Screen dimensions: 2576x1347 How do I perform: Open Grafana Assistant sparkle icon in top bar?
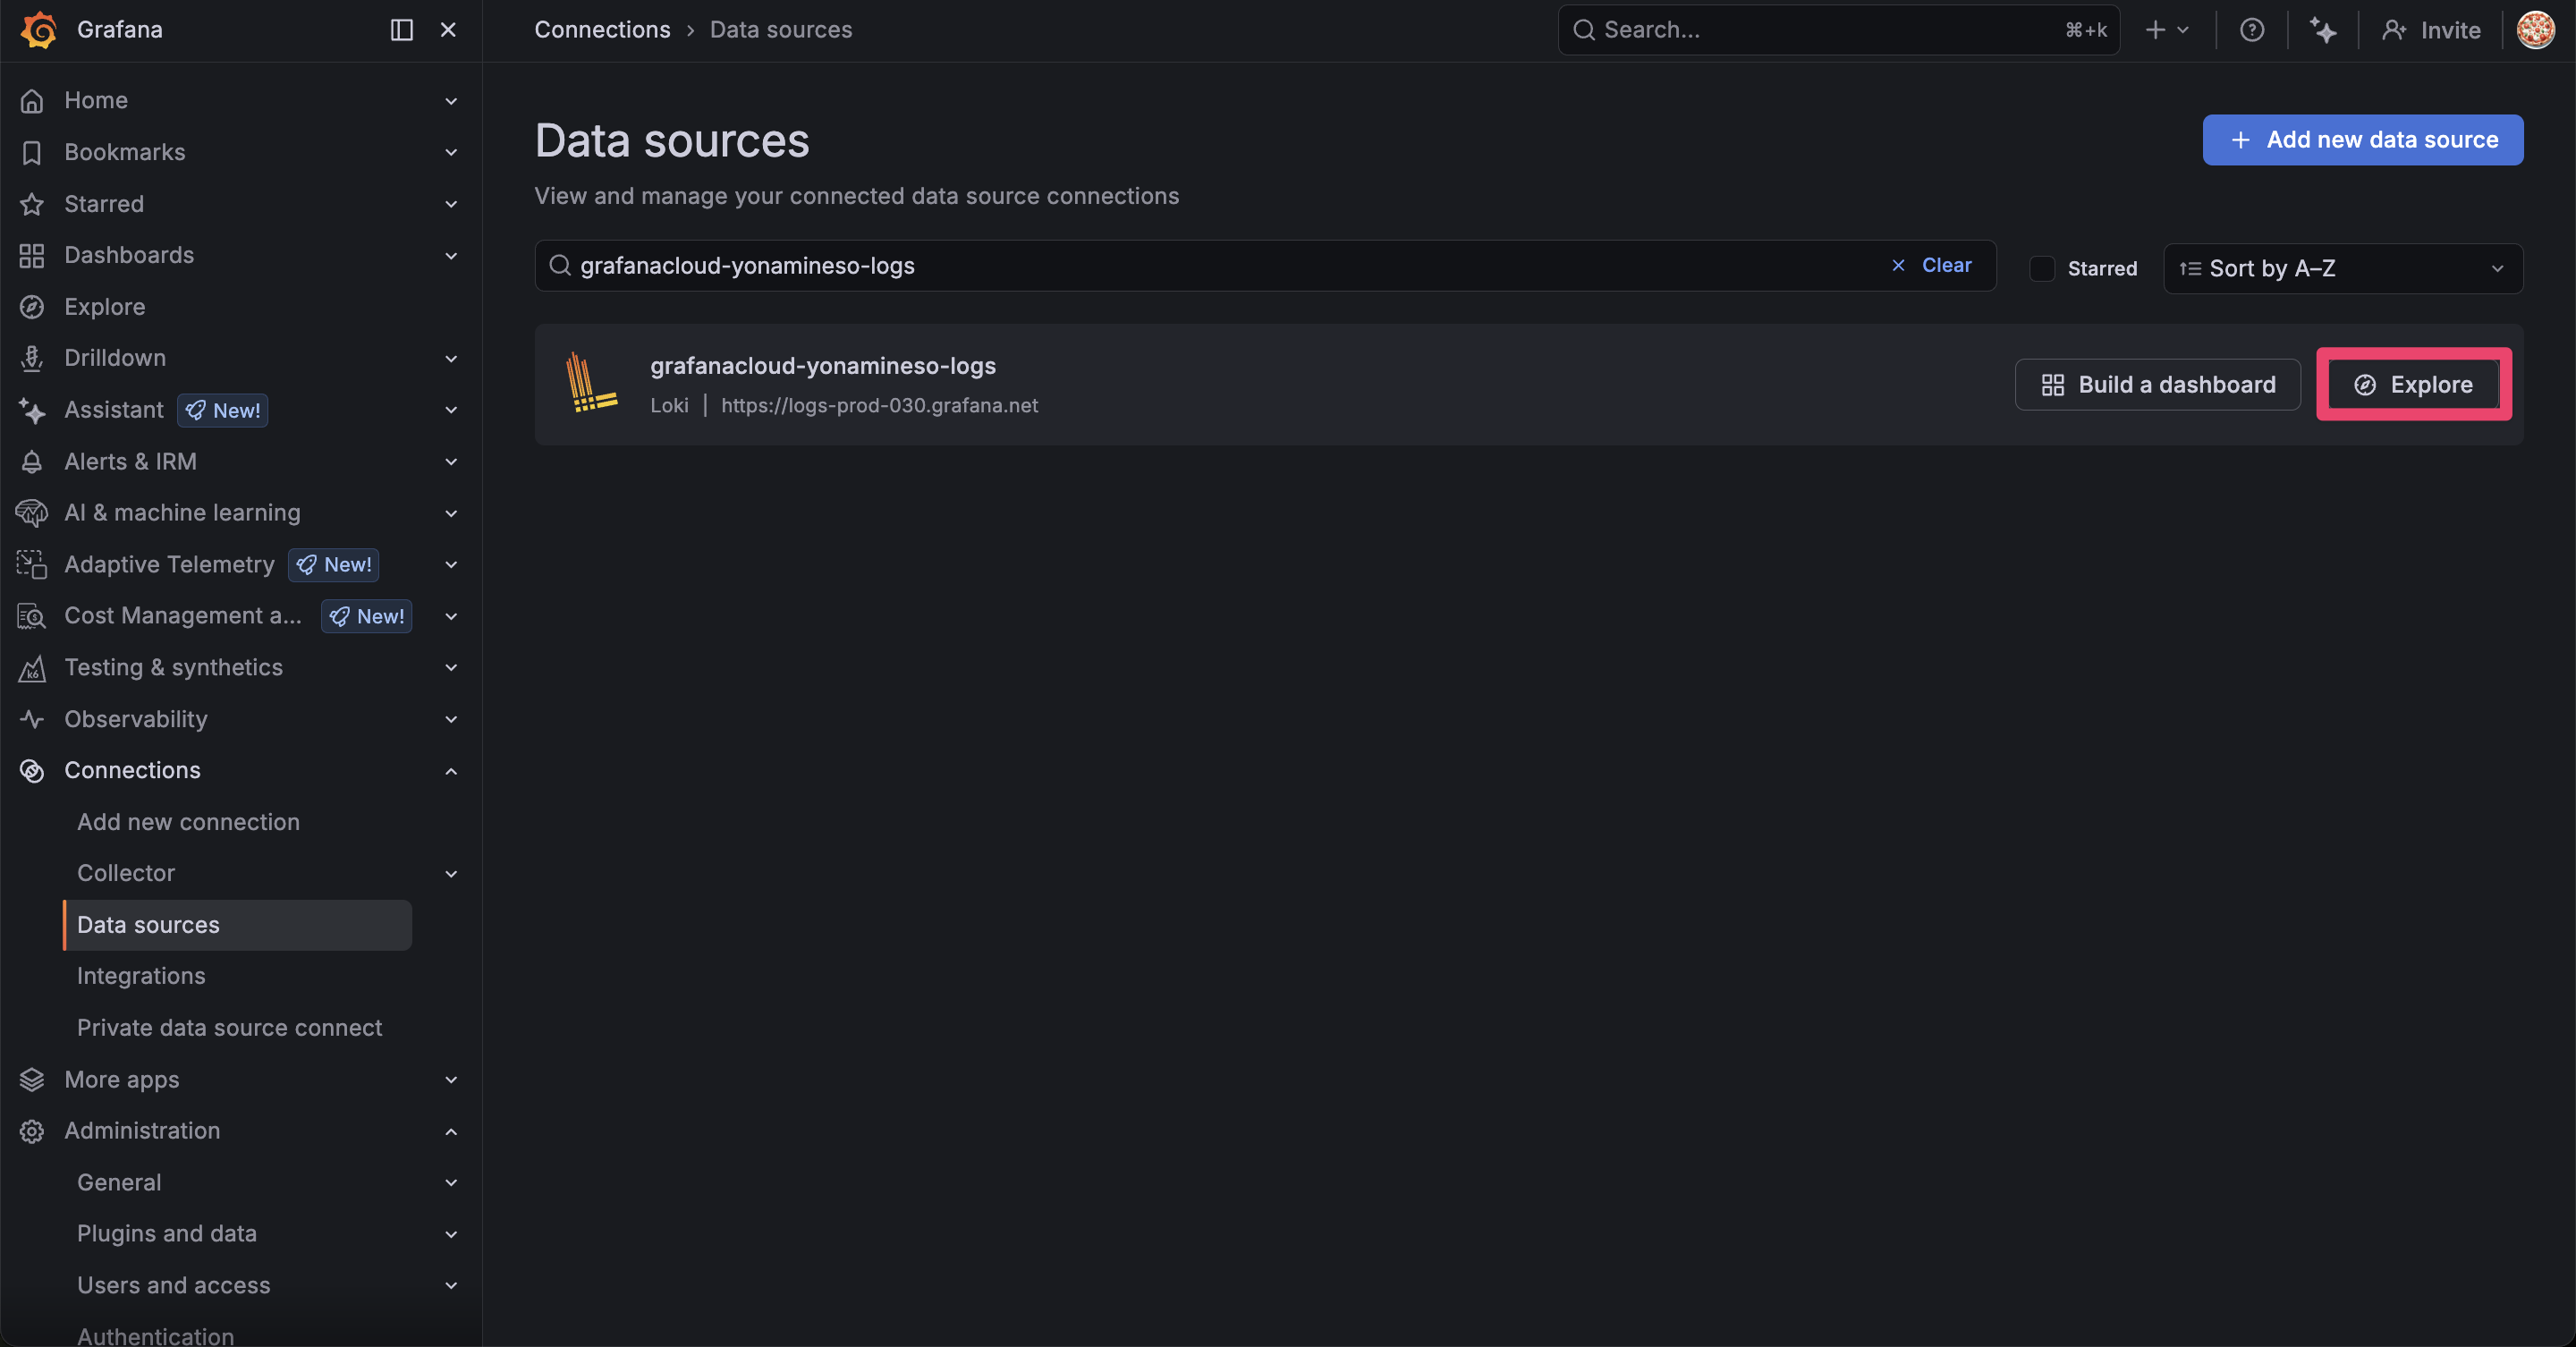[x=2322, y=30]
